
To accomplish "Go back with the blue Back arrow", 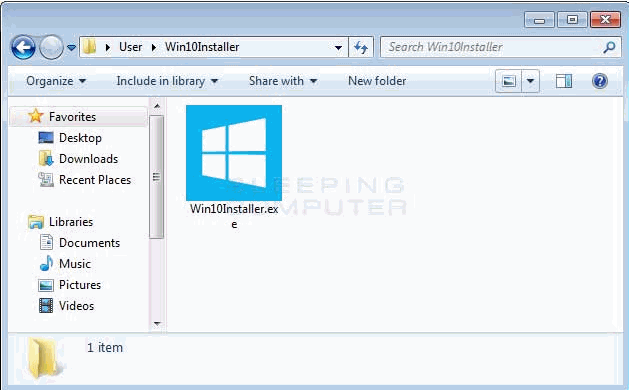I will click(x=23, y=47).
